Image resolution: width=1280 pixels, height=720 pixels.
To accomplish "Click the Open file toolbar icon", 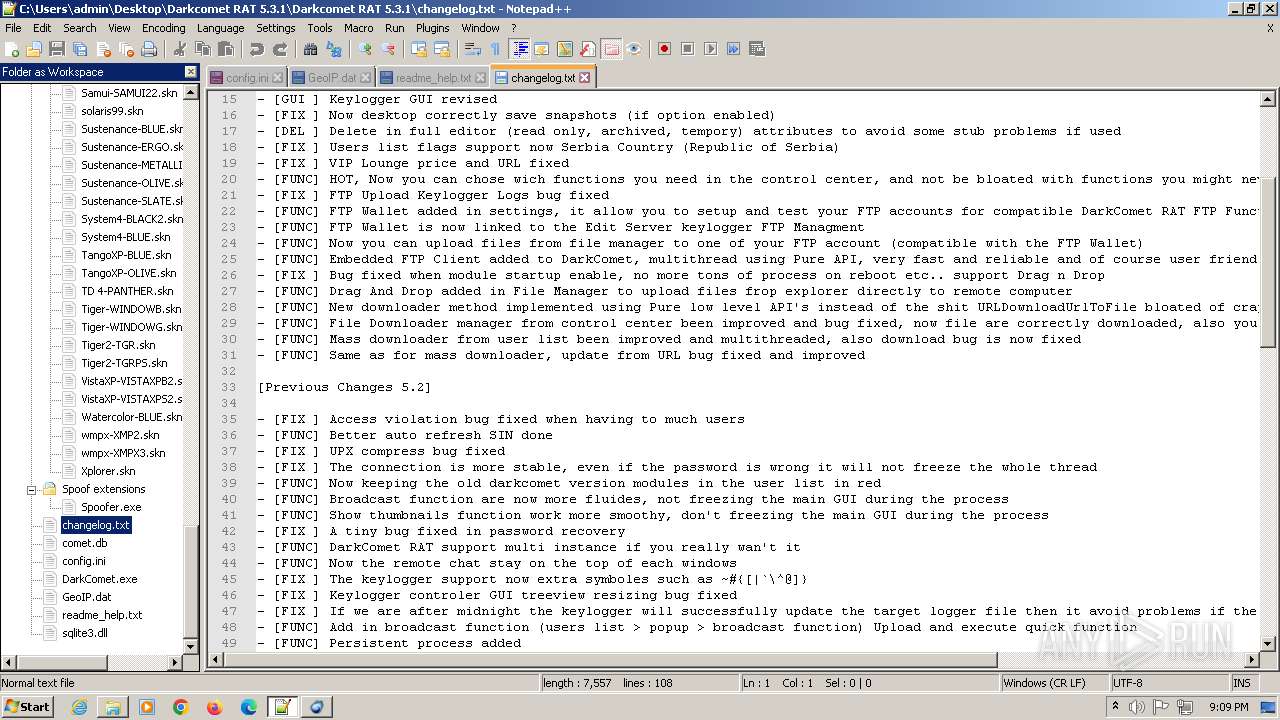I will click(x=34, y=49).
